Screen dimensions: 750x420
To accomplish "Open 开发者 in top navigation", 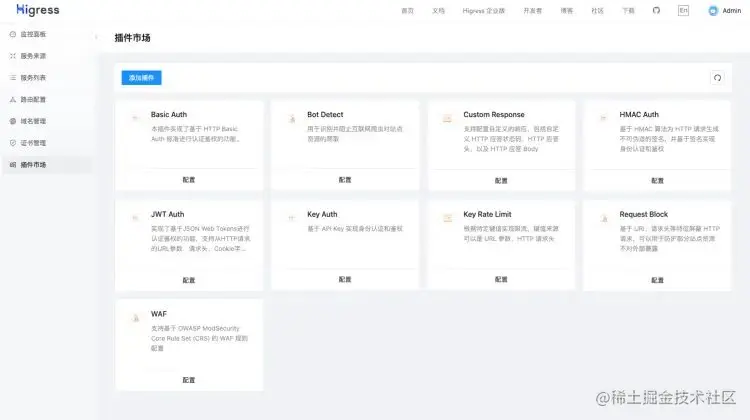I will point(532,11).
